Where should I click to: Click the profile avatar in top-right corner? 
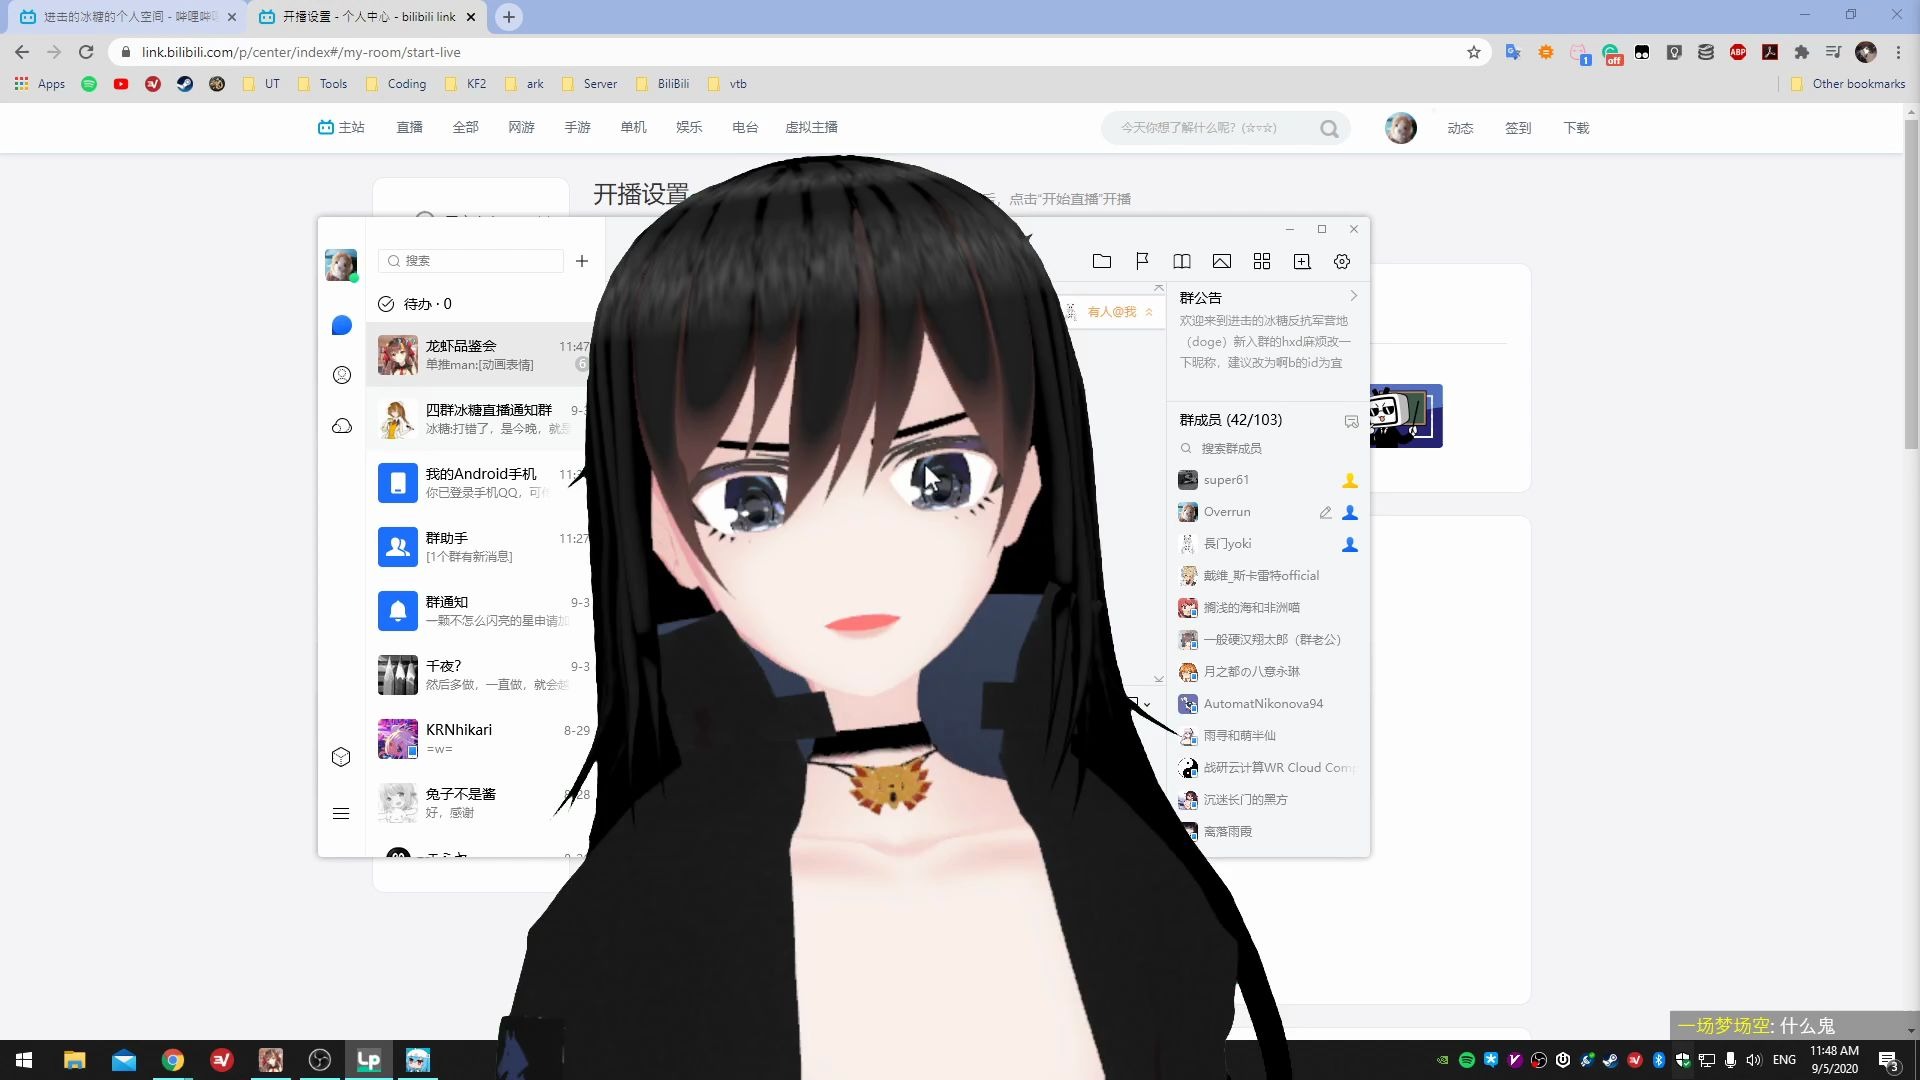click(x=1400, y=127)
